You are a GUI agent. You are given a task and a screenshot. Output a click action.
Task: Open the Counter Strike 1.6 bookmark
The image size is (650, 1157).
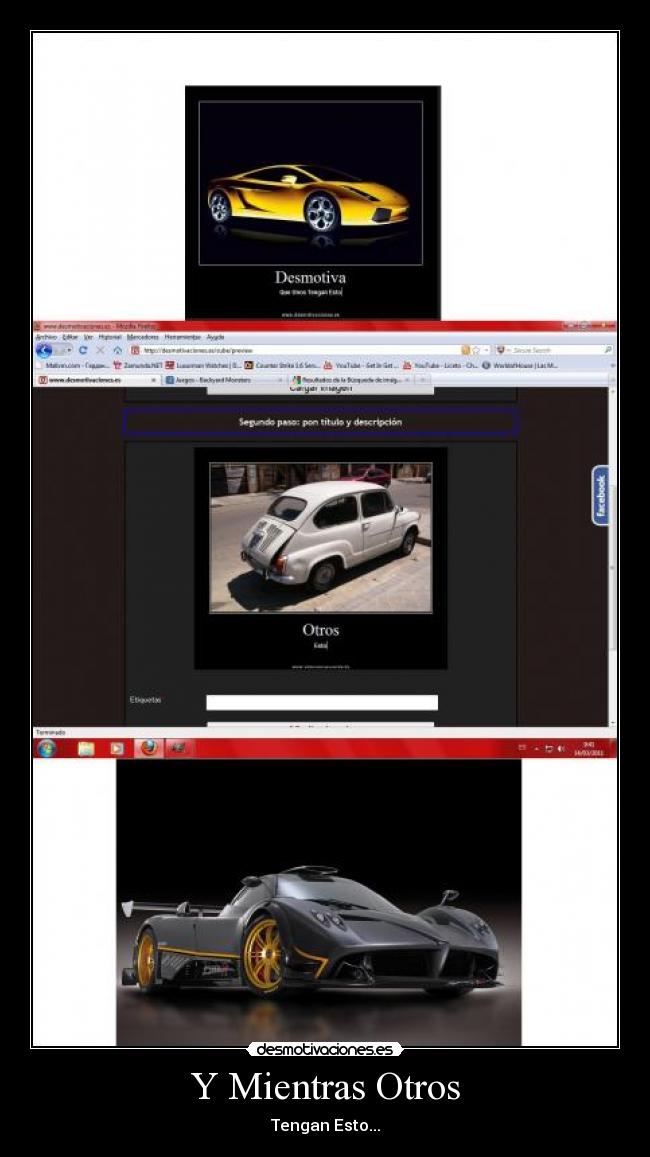point(286,365)
